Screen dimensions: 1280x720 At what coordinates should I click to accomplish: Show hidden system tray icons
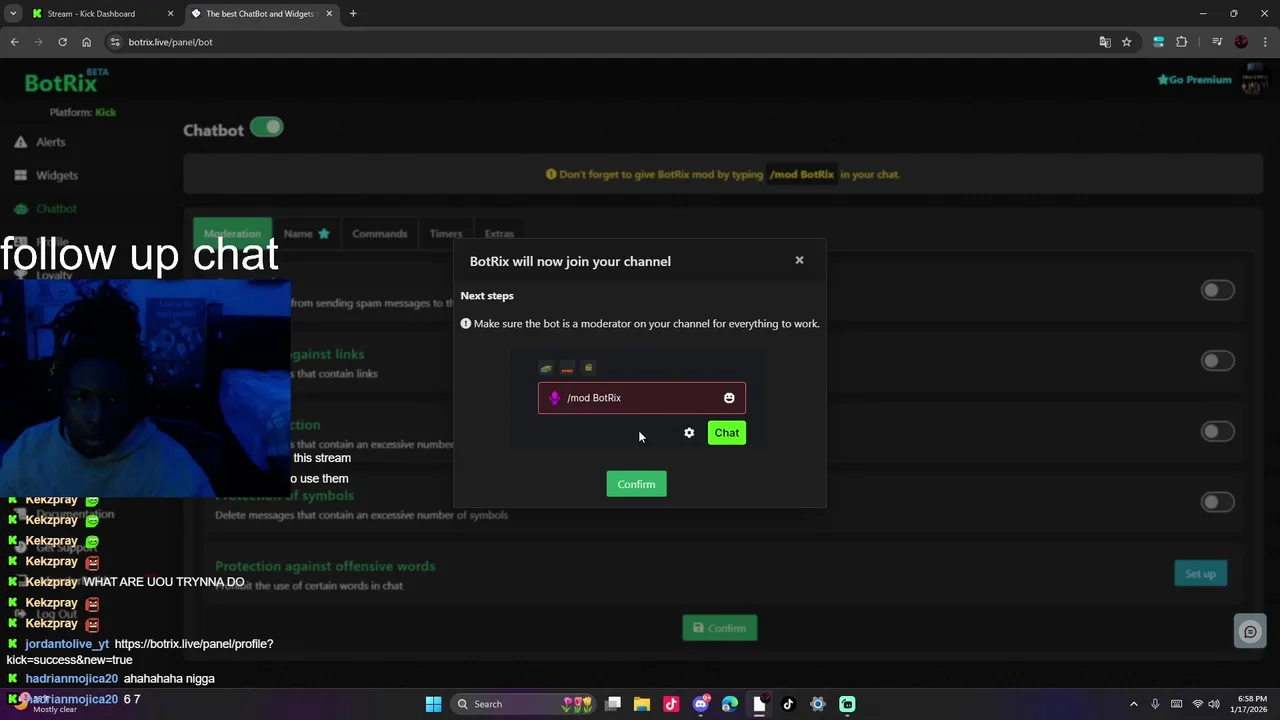click(1133, 704)
